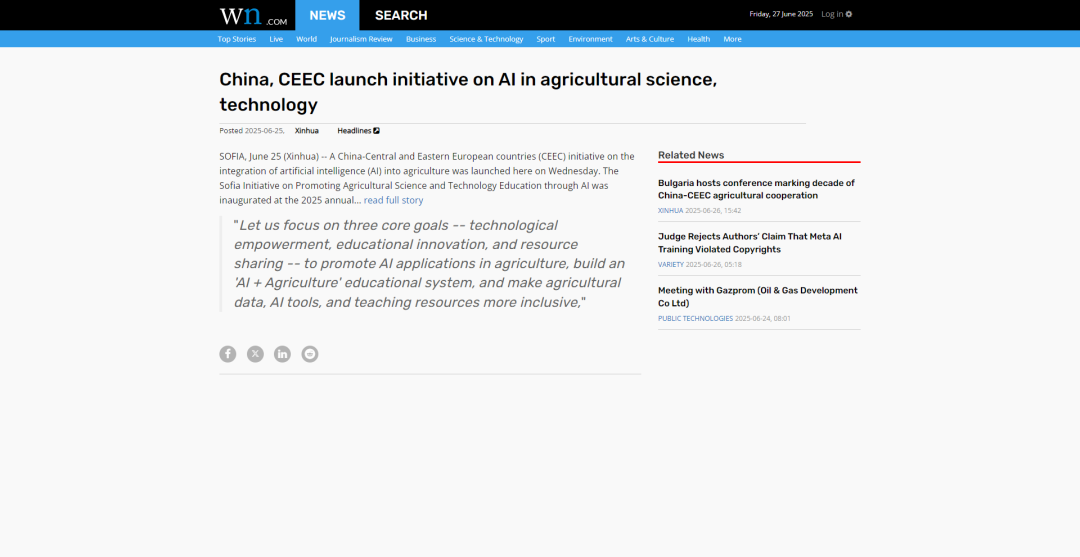Switch to the SEARCH tab
The width and height of the screenshot is (1080, 557).
[x=401, y=15]
